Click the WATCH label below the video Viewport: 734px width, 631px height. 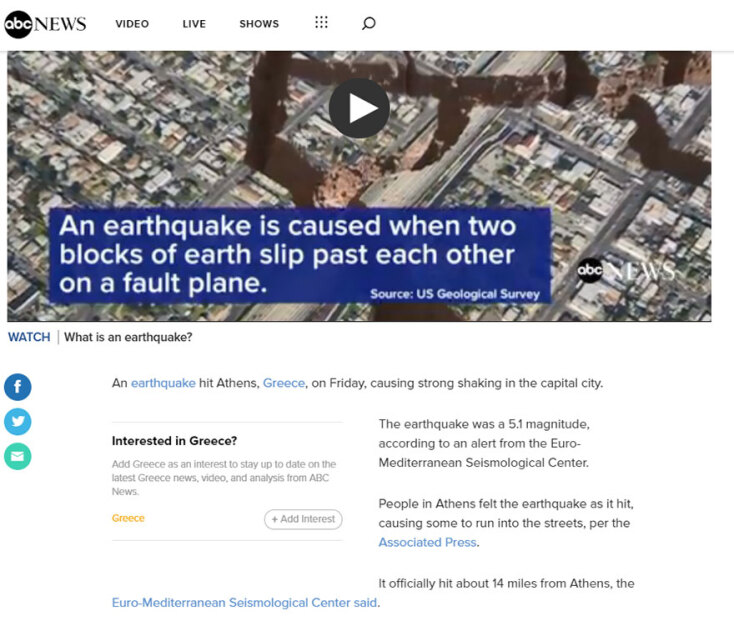[x=29, y=337]
